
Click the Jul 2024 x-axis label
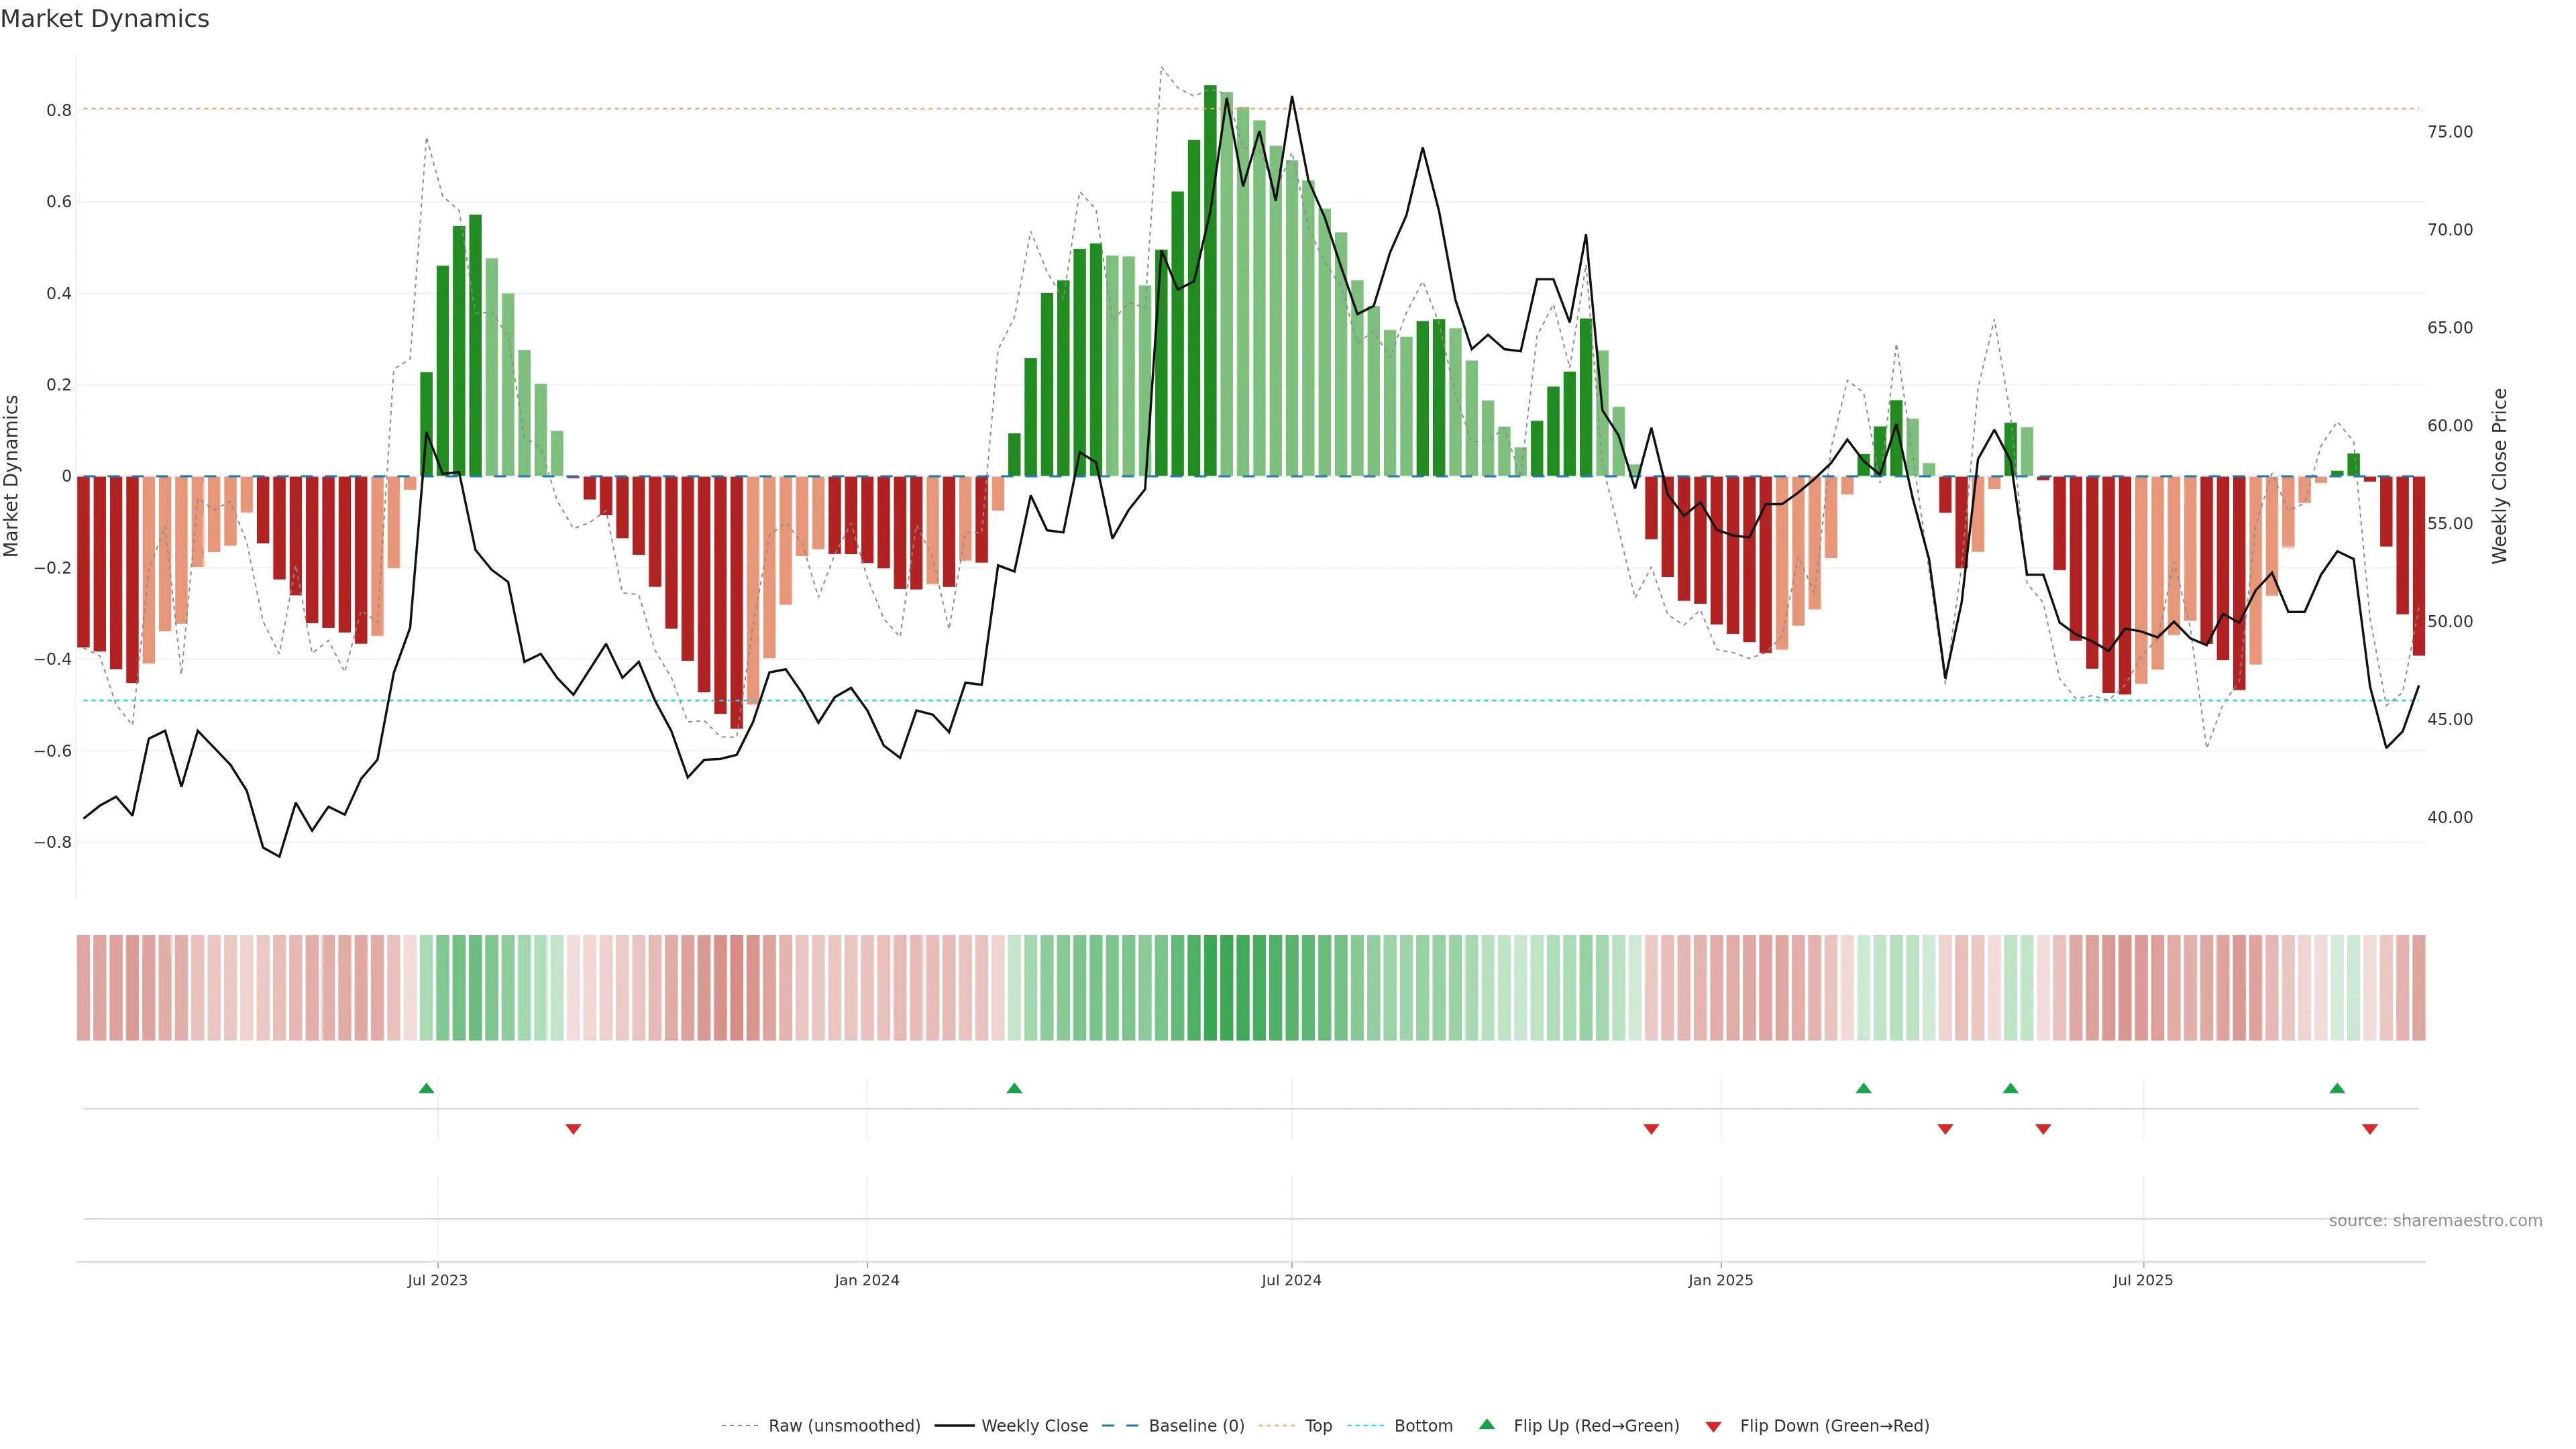[x=1291, y=1280]
